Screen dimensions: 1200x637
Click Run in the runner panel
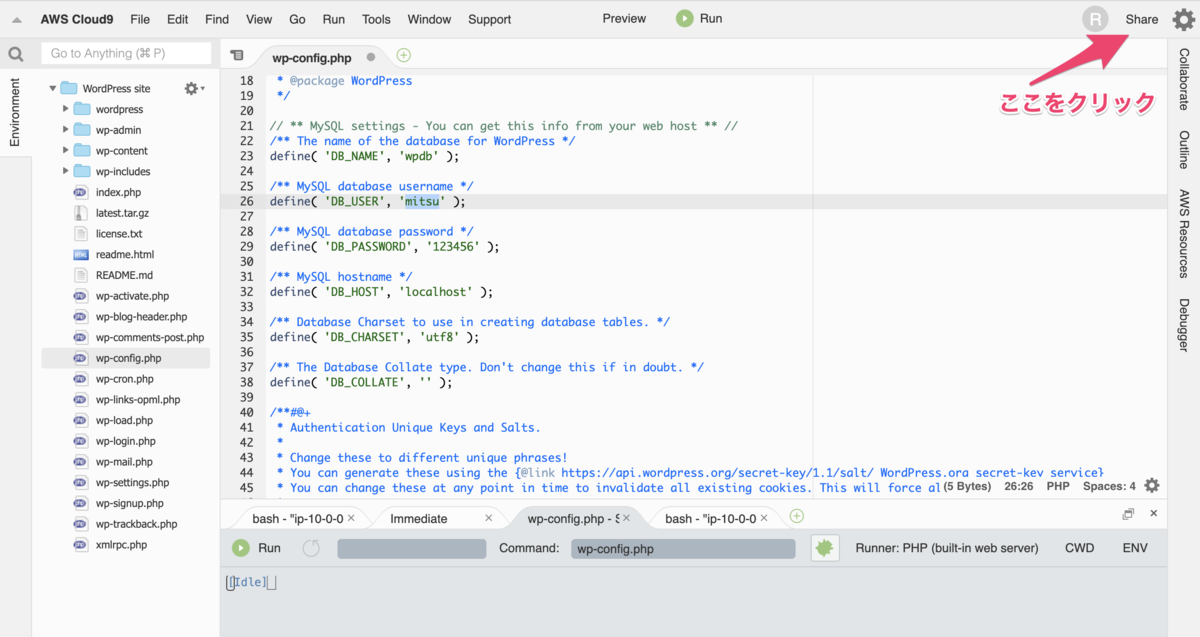click(x=257, y=548)
